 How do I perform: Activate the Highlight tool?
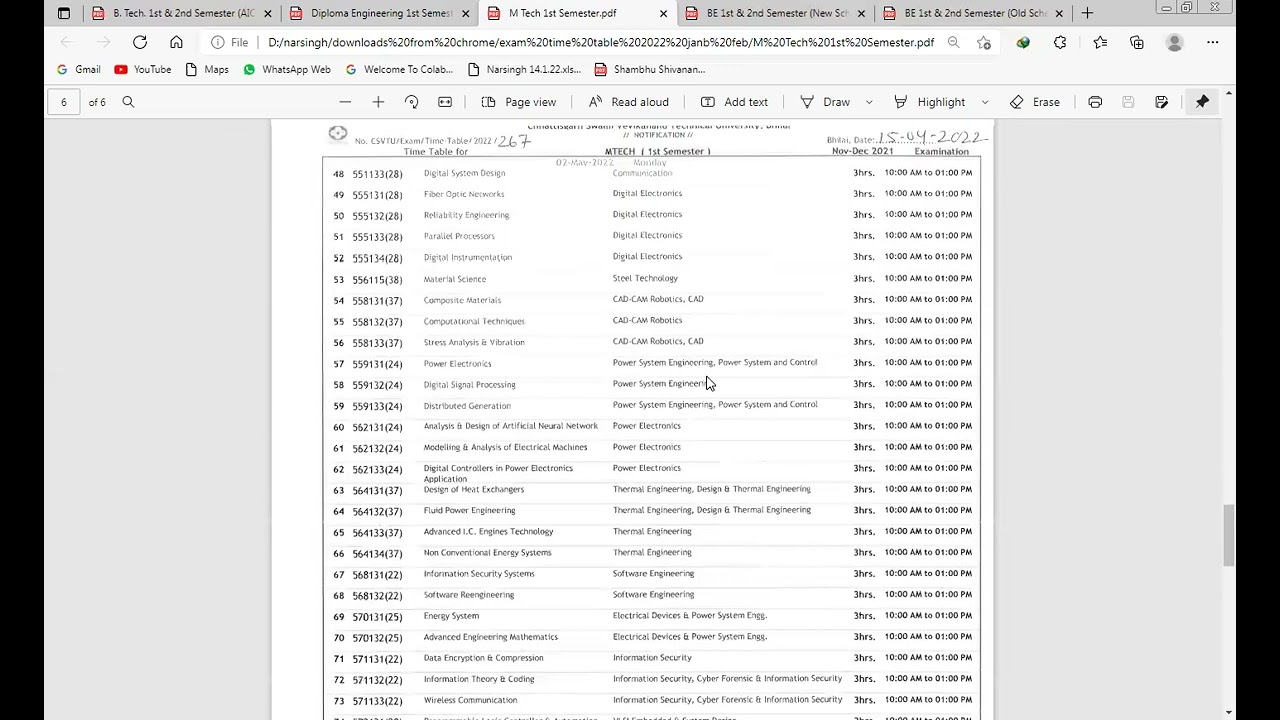pos(930,102)
